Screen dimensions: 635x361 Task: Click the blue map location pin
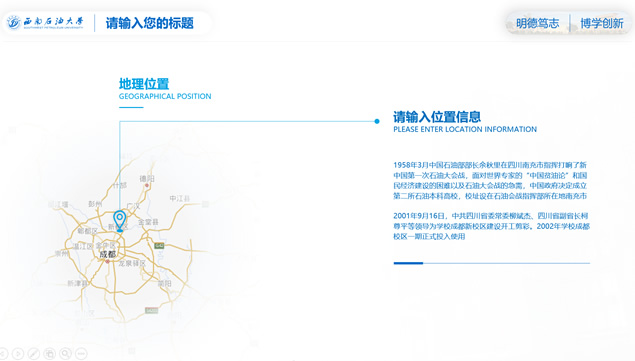pyautogui.click(x=119, y=221)
